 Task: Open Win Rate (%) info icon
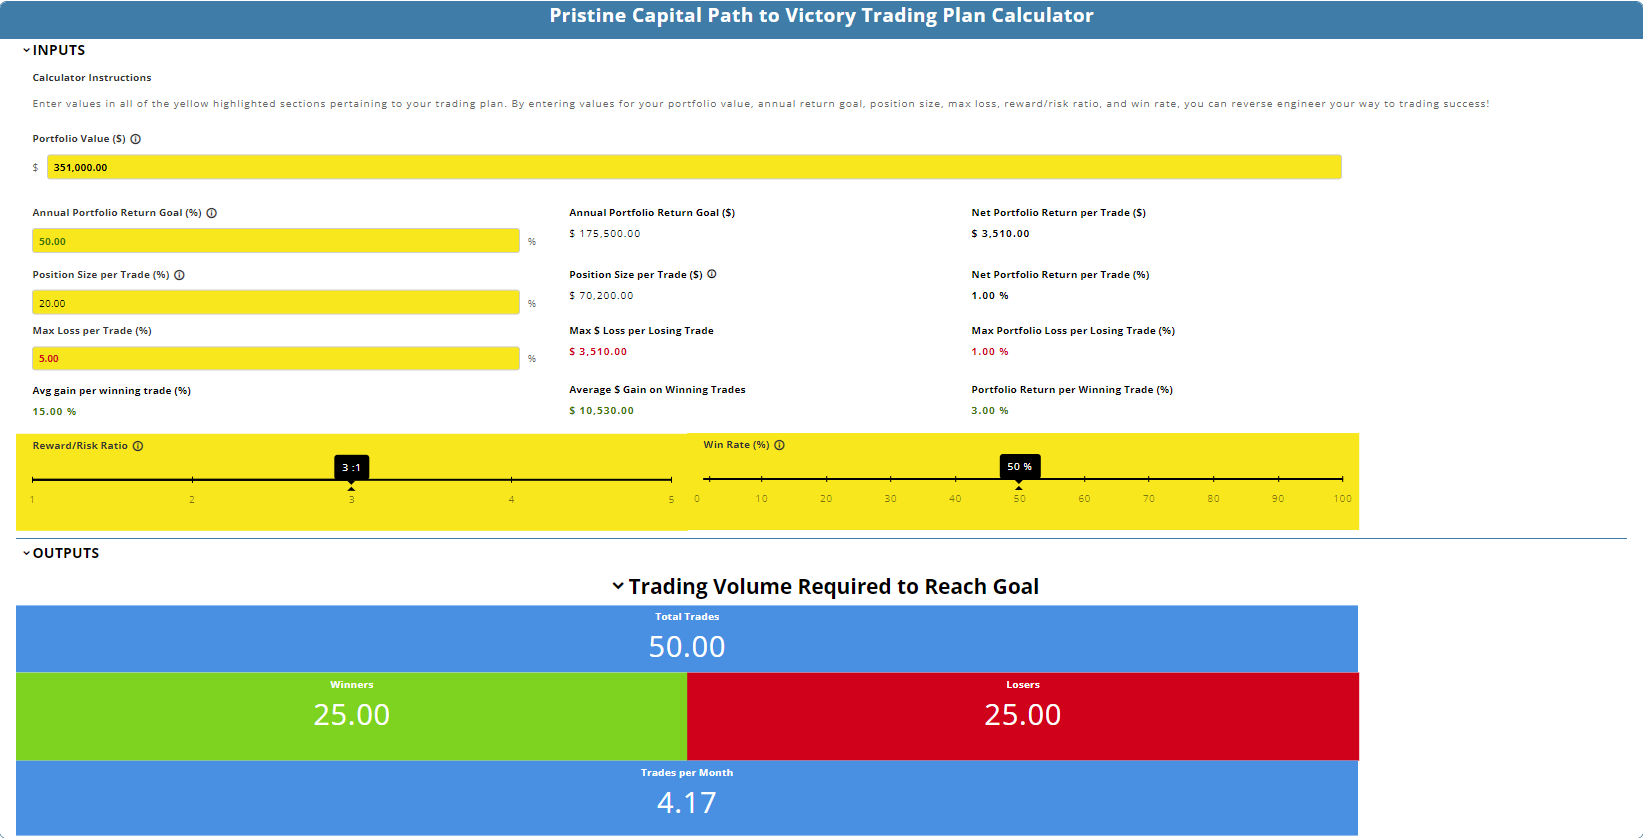click(x=780, y=445)
